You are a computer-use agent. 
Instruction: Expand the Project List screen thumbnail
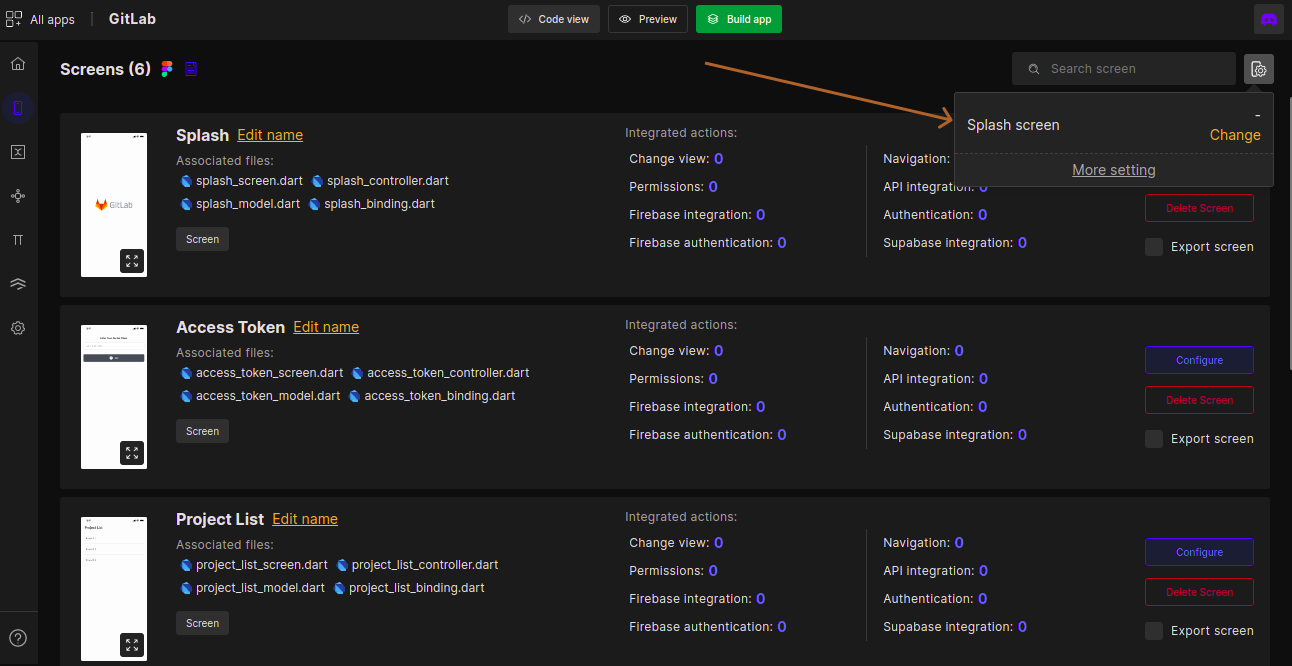point(131,645)
